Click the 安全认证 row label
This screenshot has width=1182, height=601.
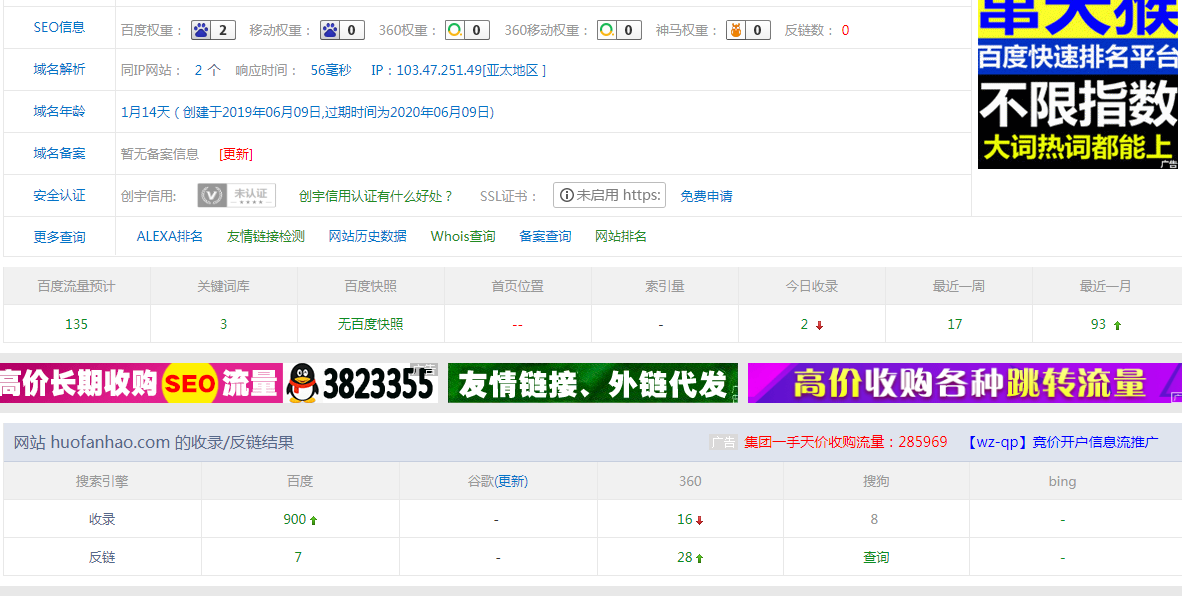click(60, 195)
